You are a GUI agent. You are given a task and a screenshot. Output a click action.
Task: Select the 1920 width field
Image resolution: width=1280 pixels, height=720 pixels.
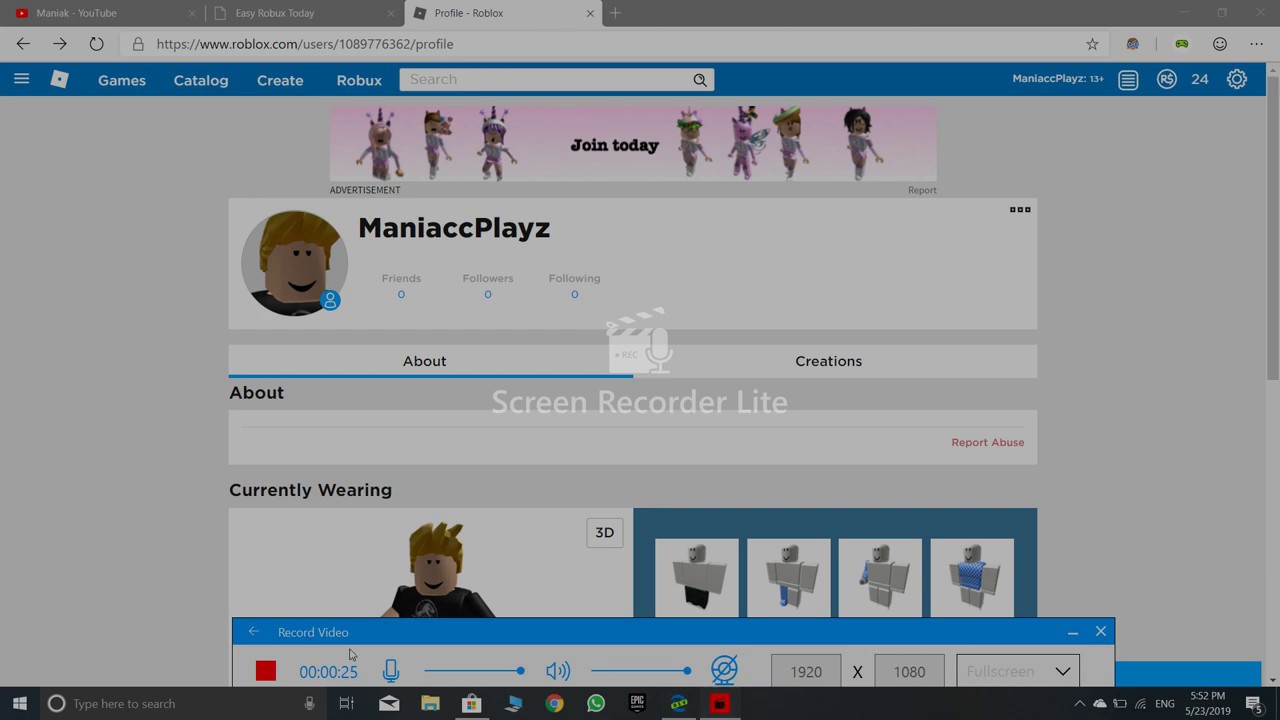point(806,671)
